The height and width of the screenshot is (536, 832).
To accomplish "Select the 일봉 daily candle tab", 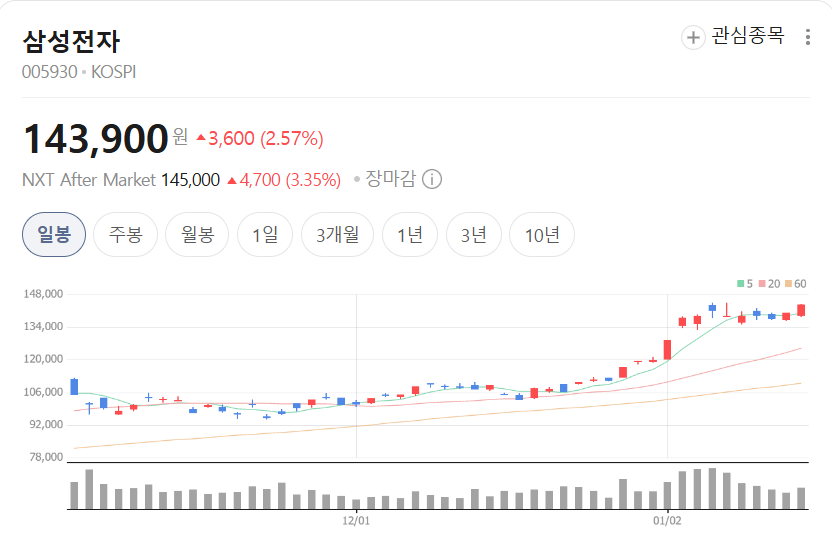I will (54, 235).
